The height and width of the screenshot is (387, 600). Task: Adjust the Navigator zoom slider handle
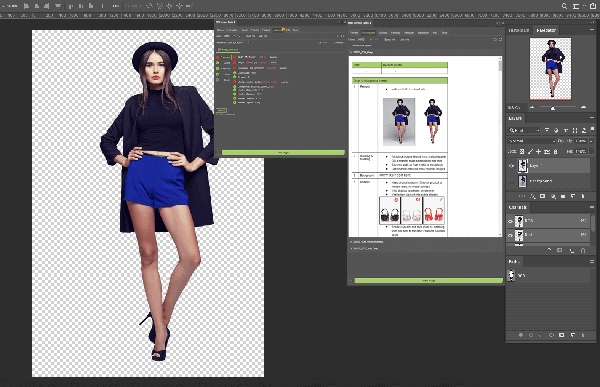[x=553, y=108]
